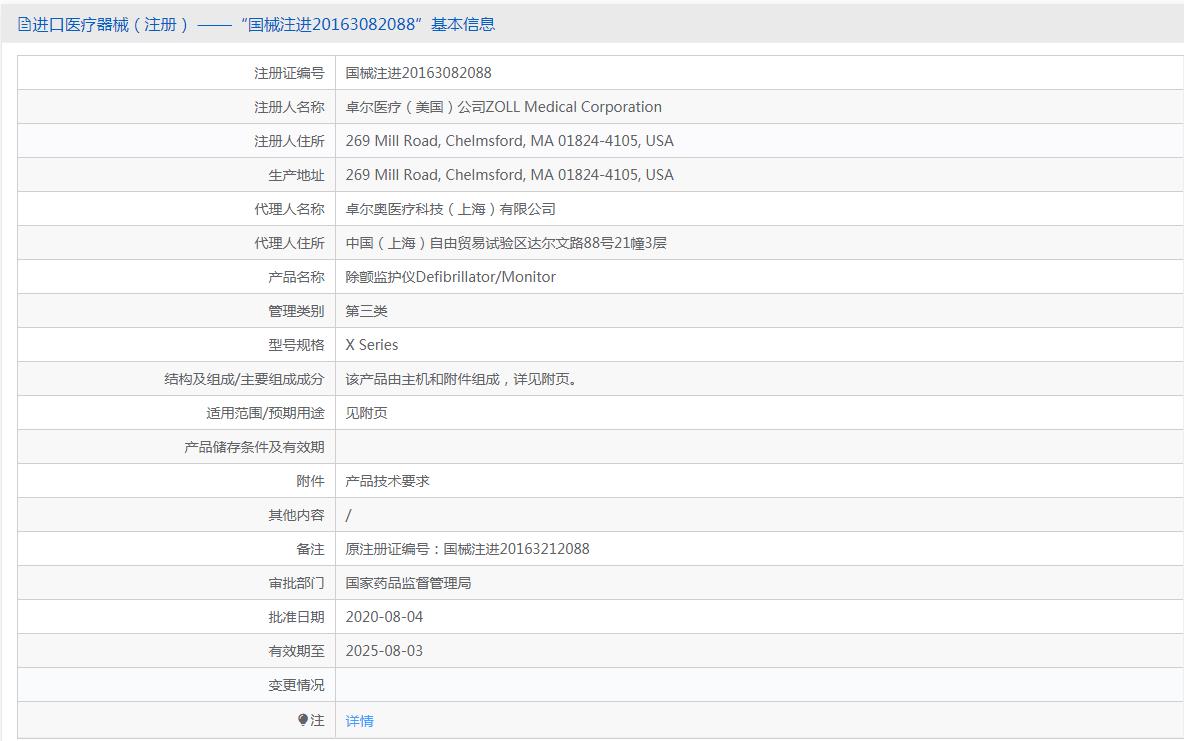
Task: Select product name 除颤监护仪Defibrillator/Monitor
Action: point(451,277)
